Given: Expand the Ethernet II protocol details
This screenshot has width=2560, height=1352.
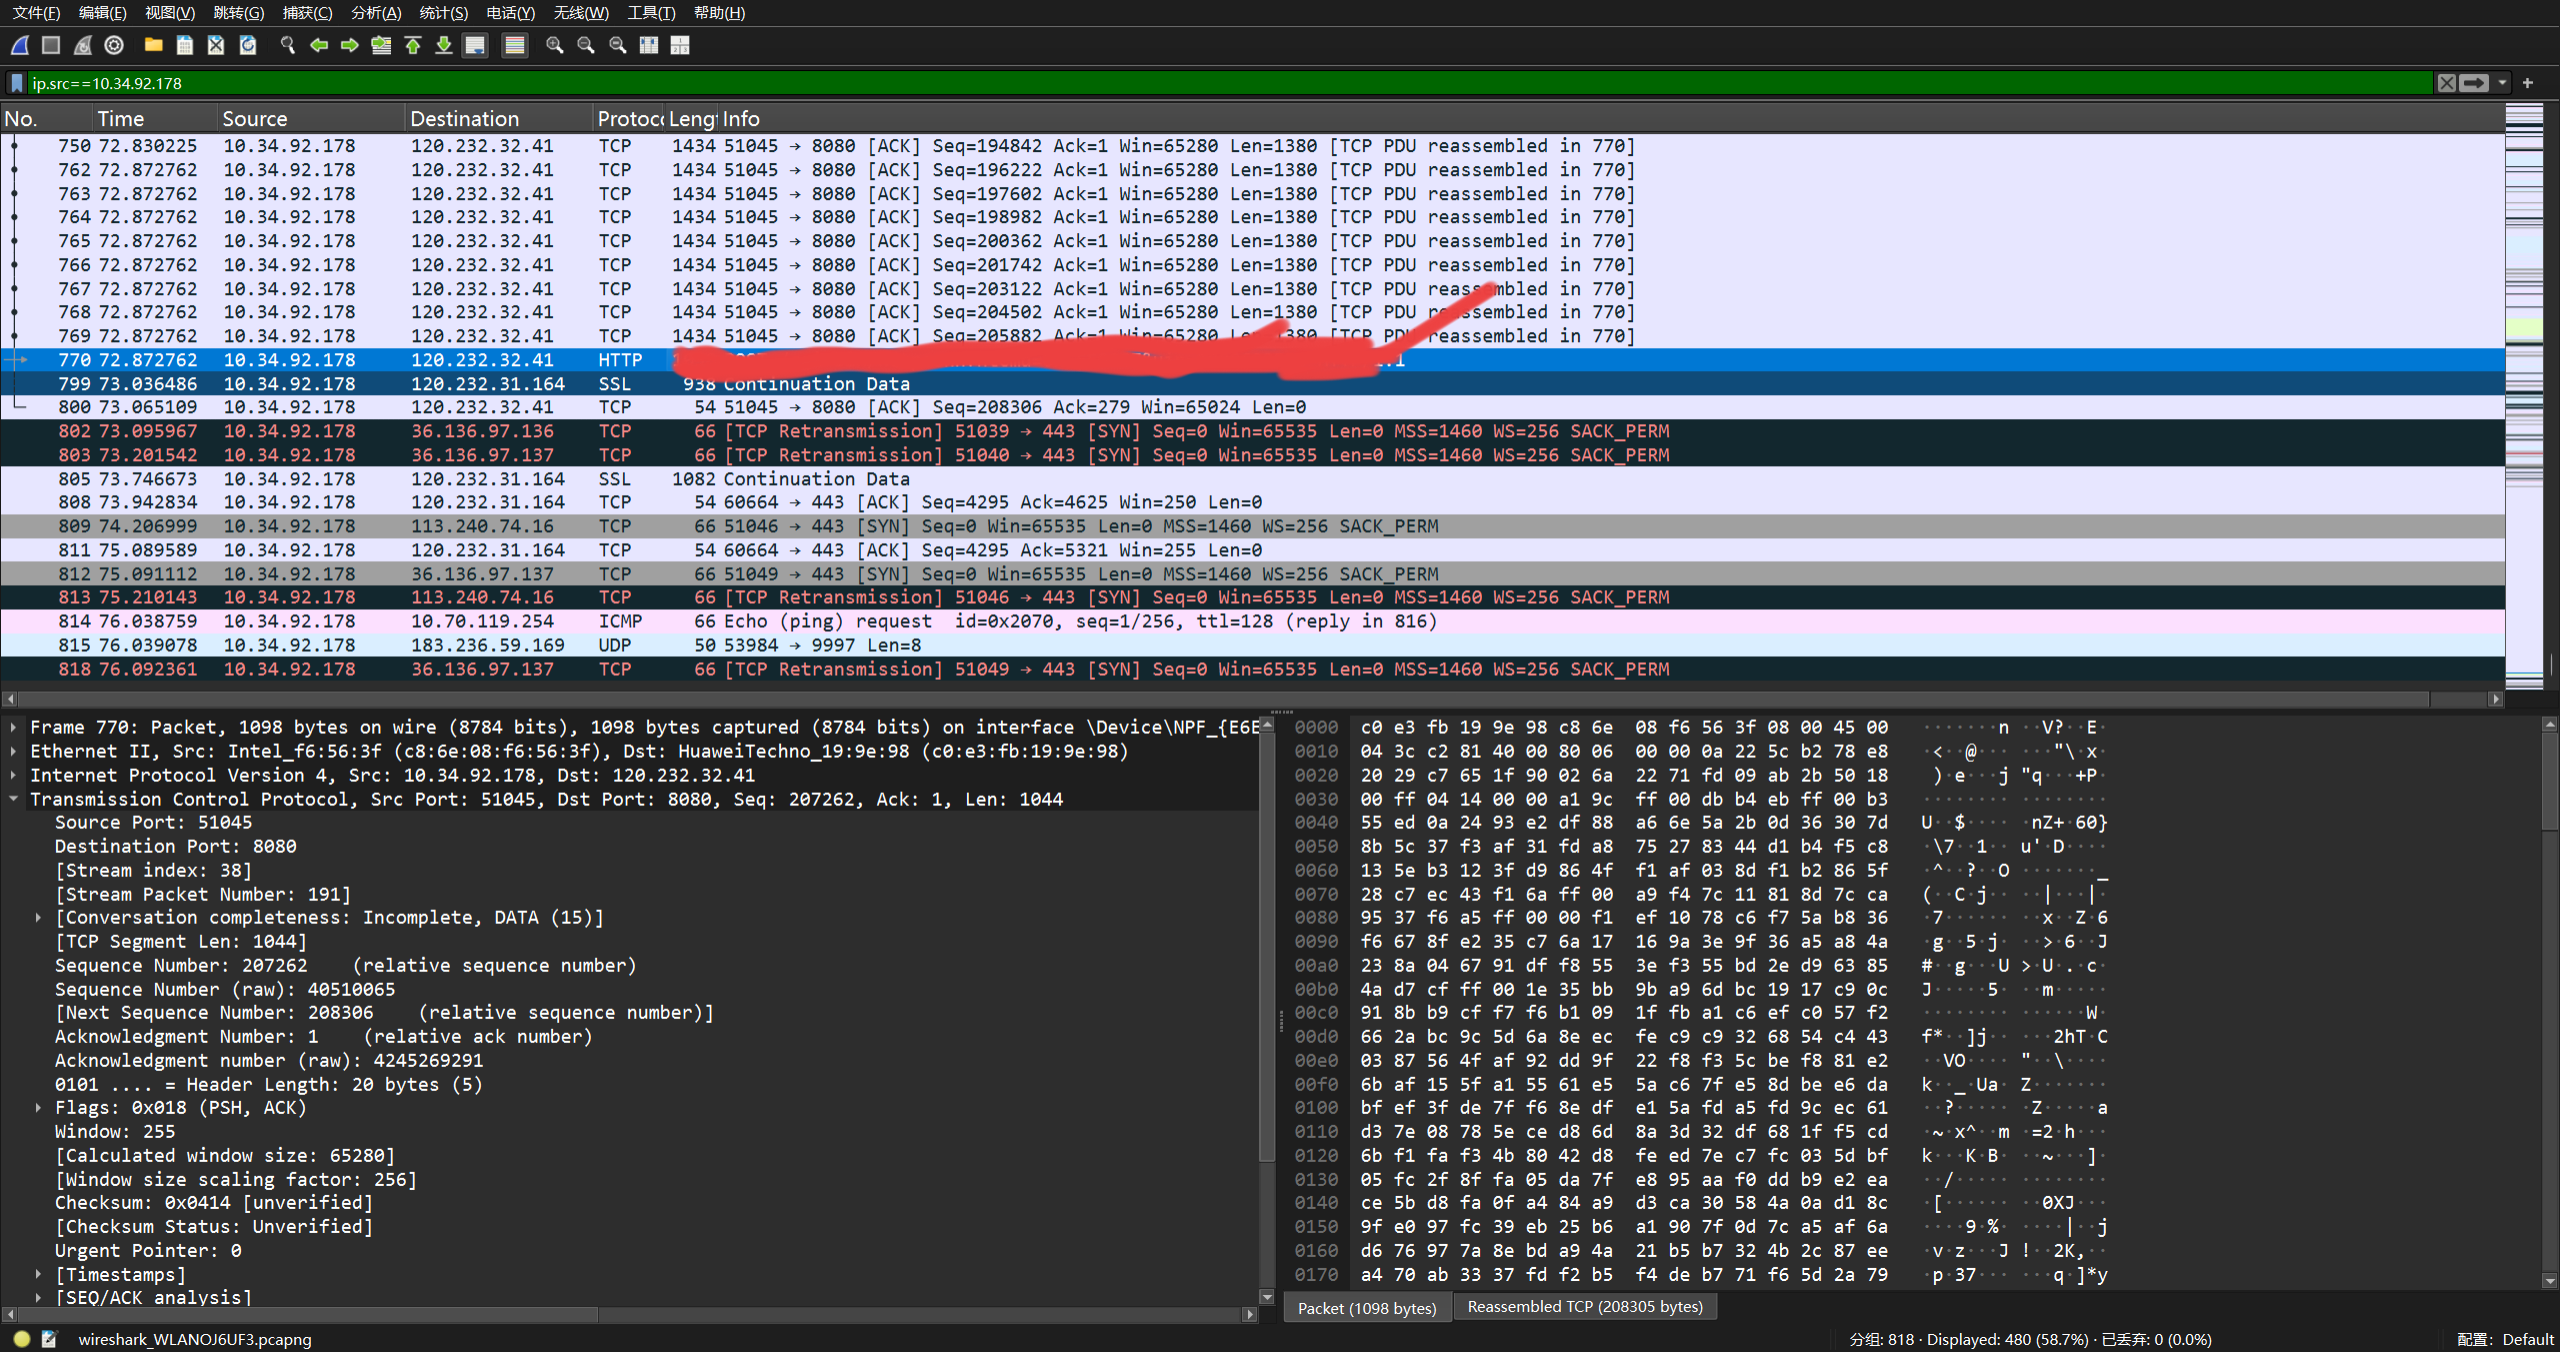Looking at the screenshot, I should tap(14, 751).
